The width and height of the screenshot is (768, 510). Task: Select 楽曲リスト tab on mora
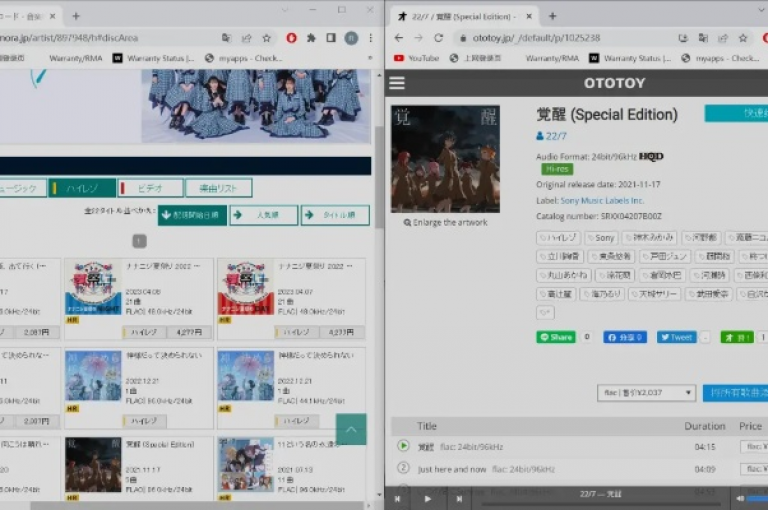218,188
